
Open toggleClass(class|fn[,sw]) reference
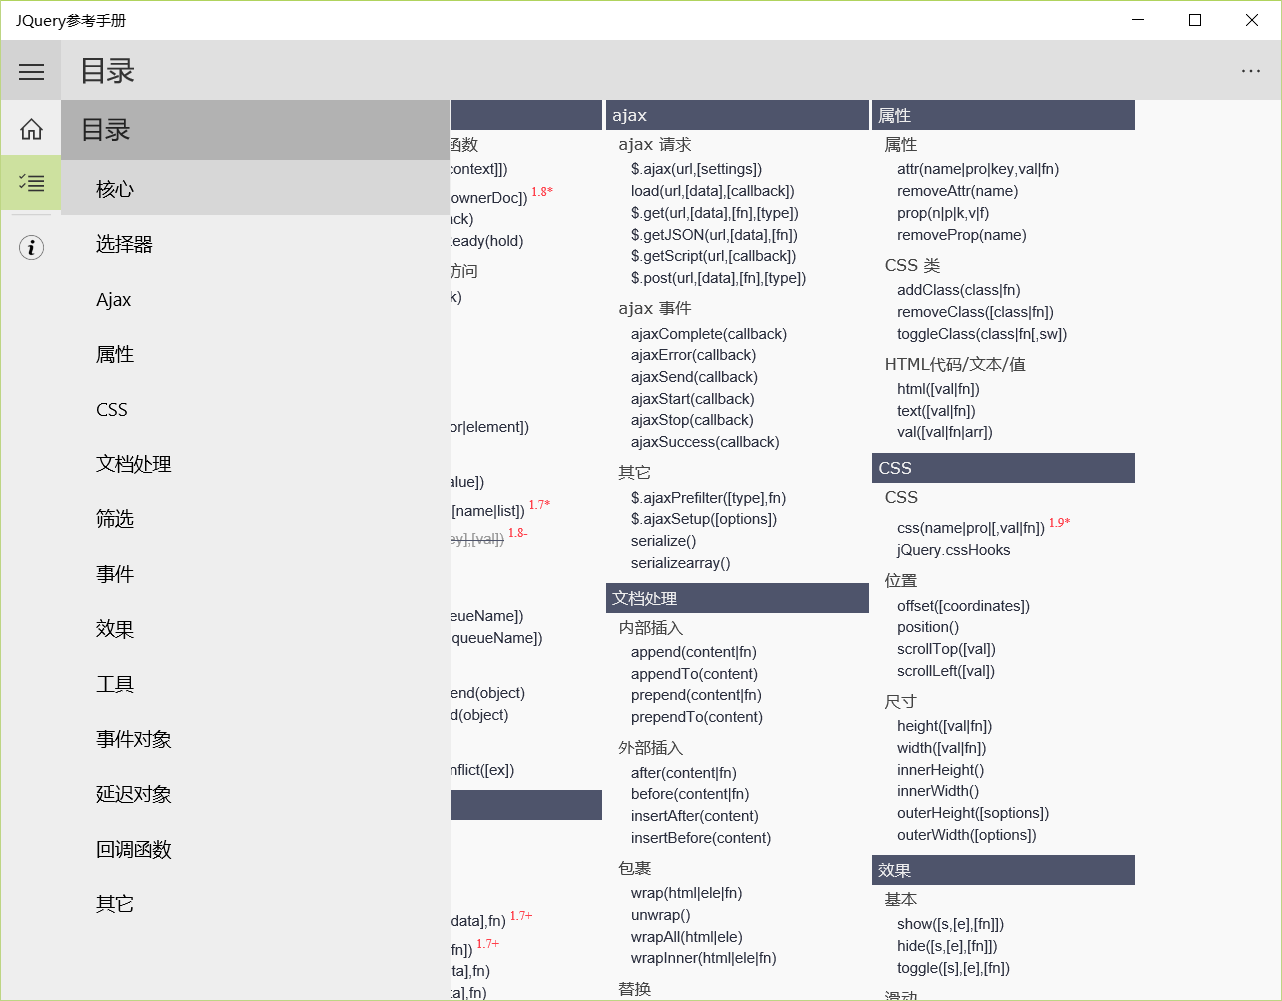pos(982,334)
